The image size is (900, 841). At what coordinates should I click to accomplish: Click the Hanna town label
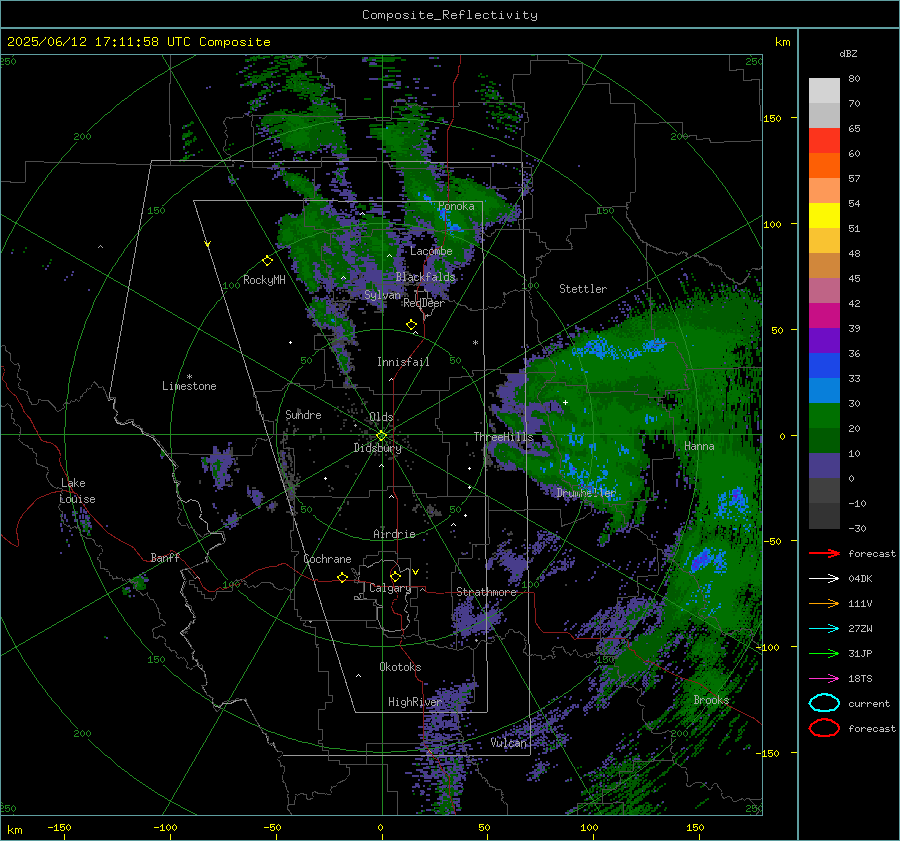pos(699,446)
